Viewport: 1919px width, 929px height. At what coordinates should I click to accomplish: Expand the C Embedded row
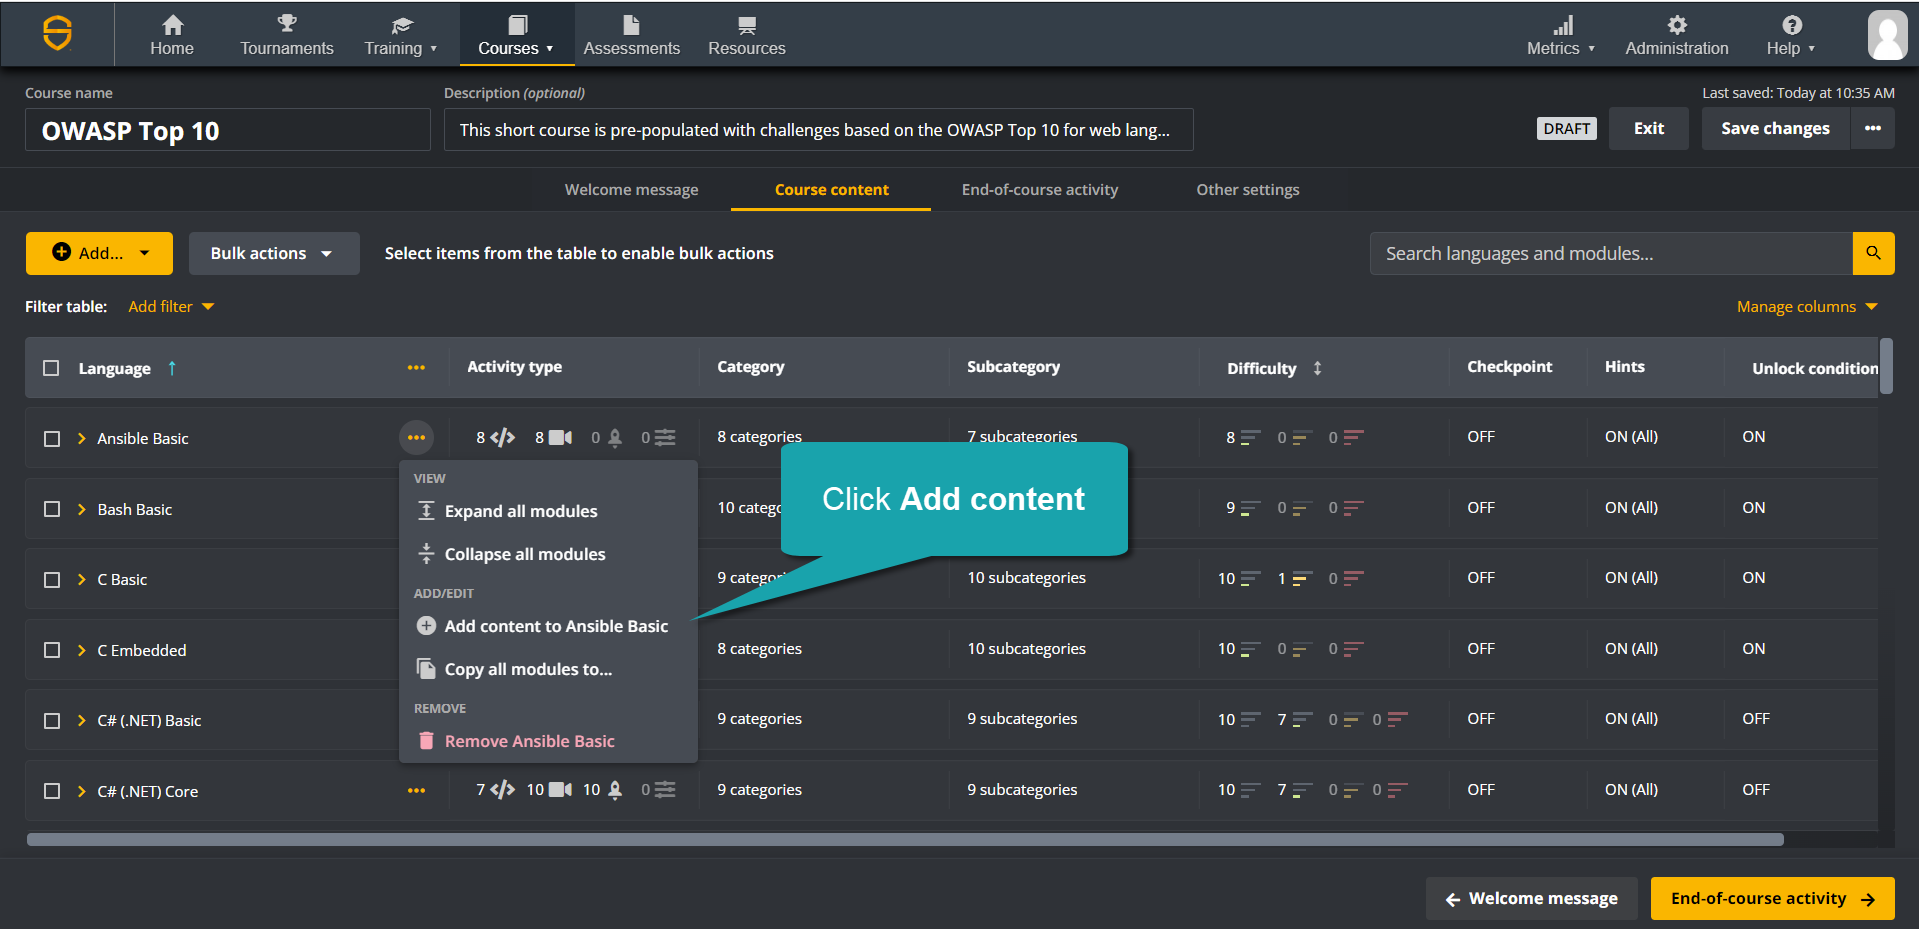tap(82, 650)
